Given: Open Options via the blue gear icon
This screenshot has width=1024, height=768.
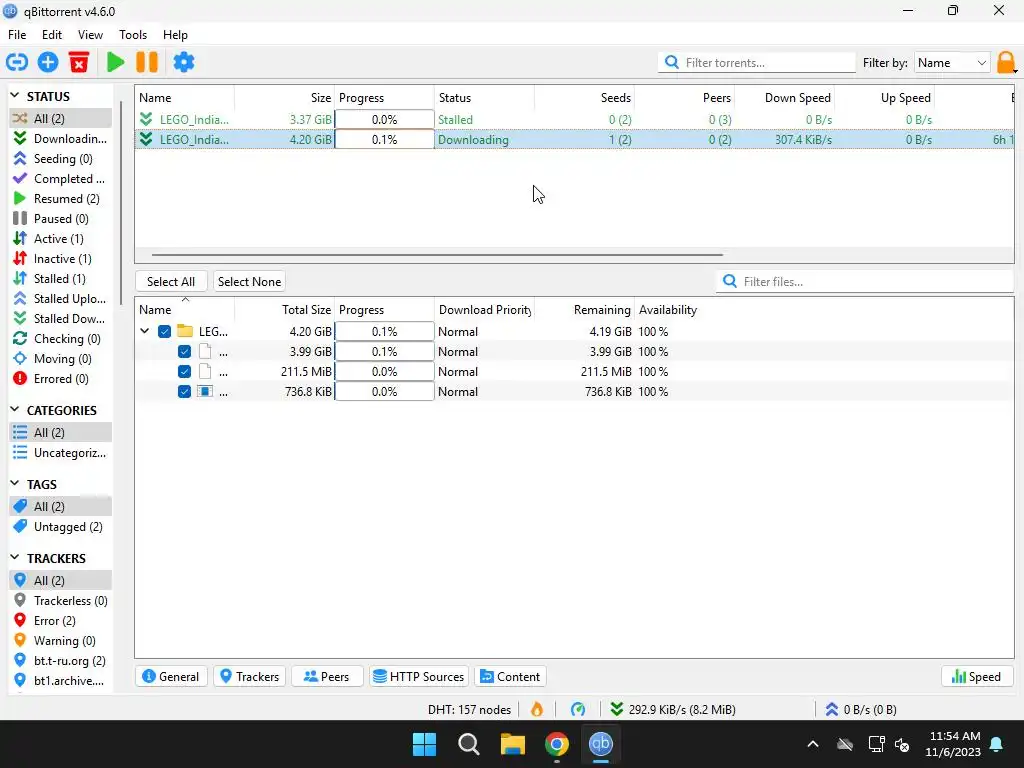Looking at the screenshot, I should [x=184, y=63].
